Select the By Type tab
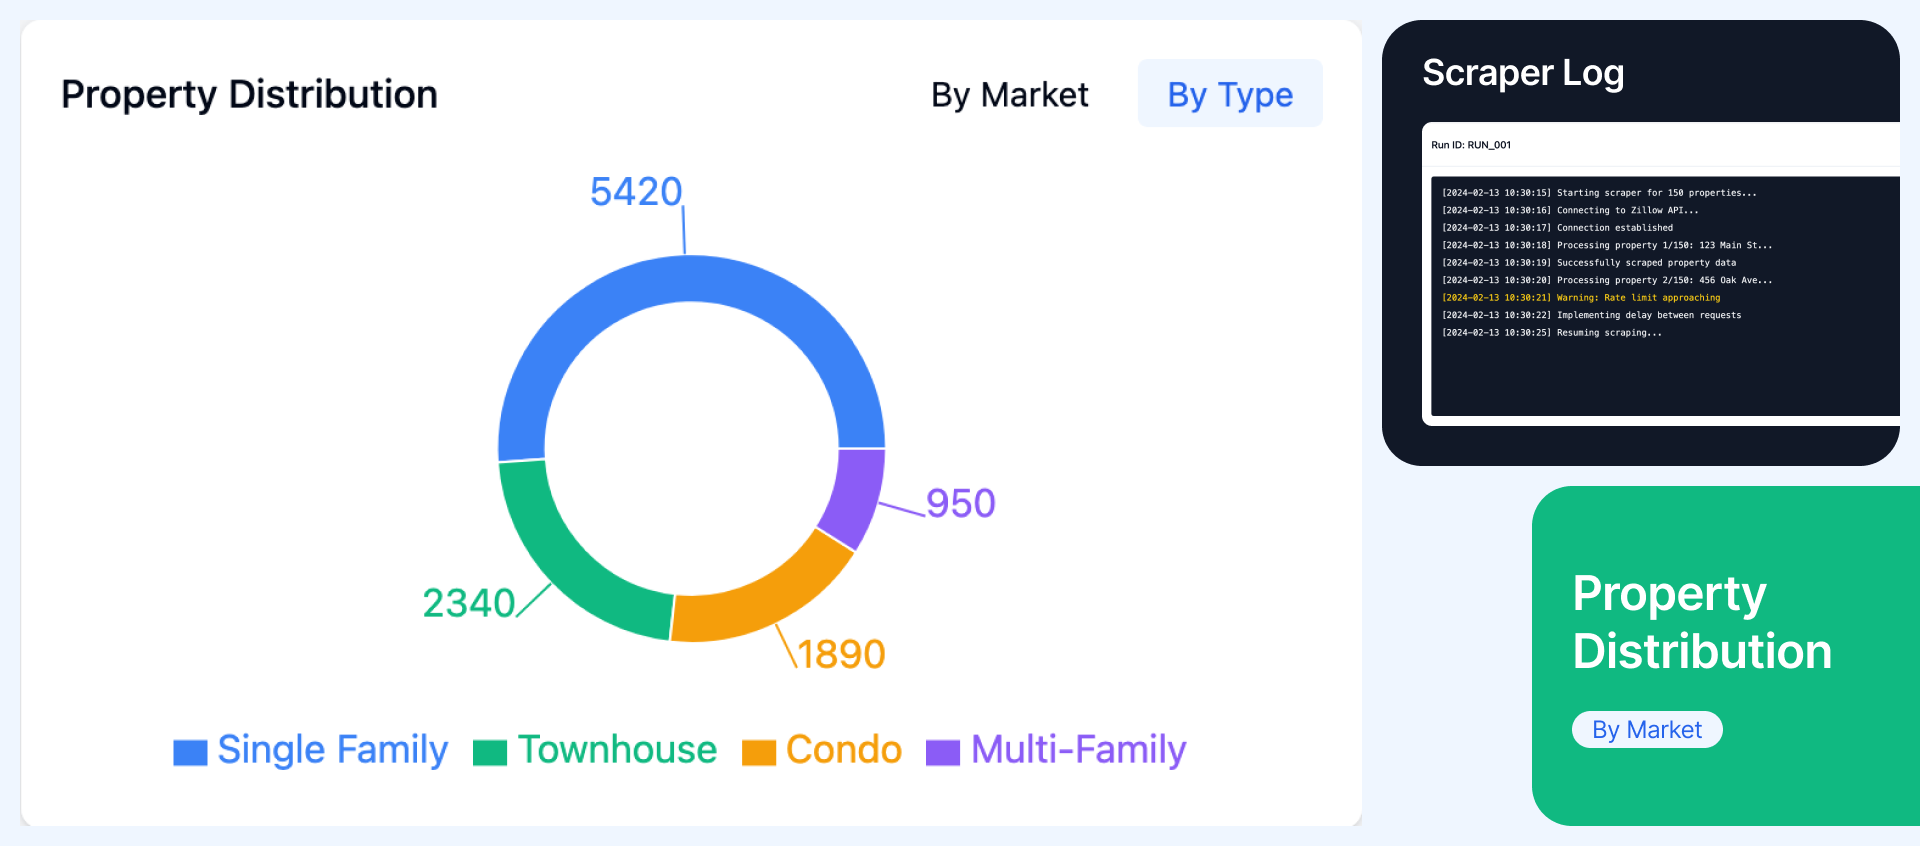 coord(1230,94)
